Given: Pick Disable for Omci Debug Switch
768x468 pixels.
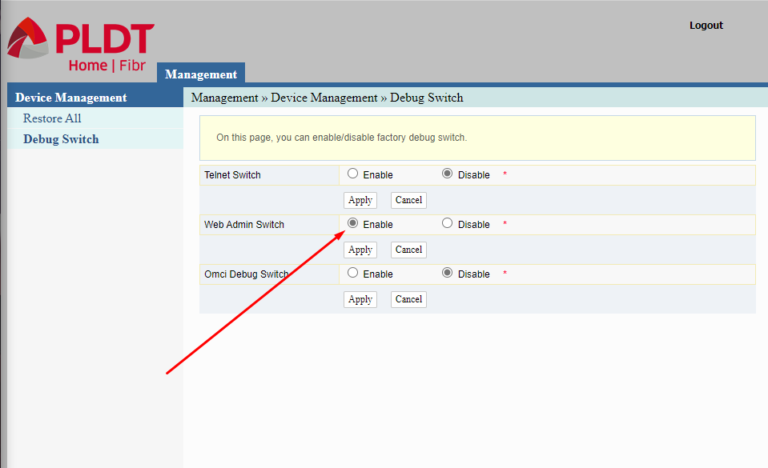Looking at the screenshot, I should click(x=447, y=273).
